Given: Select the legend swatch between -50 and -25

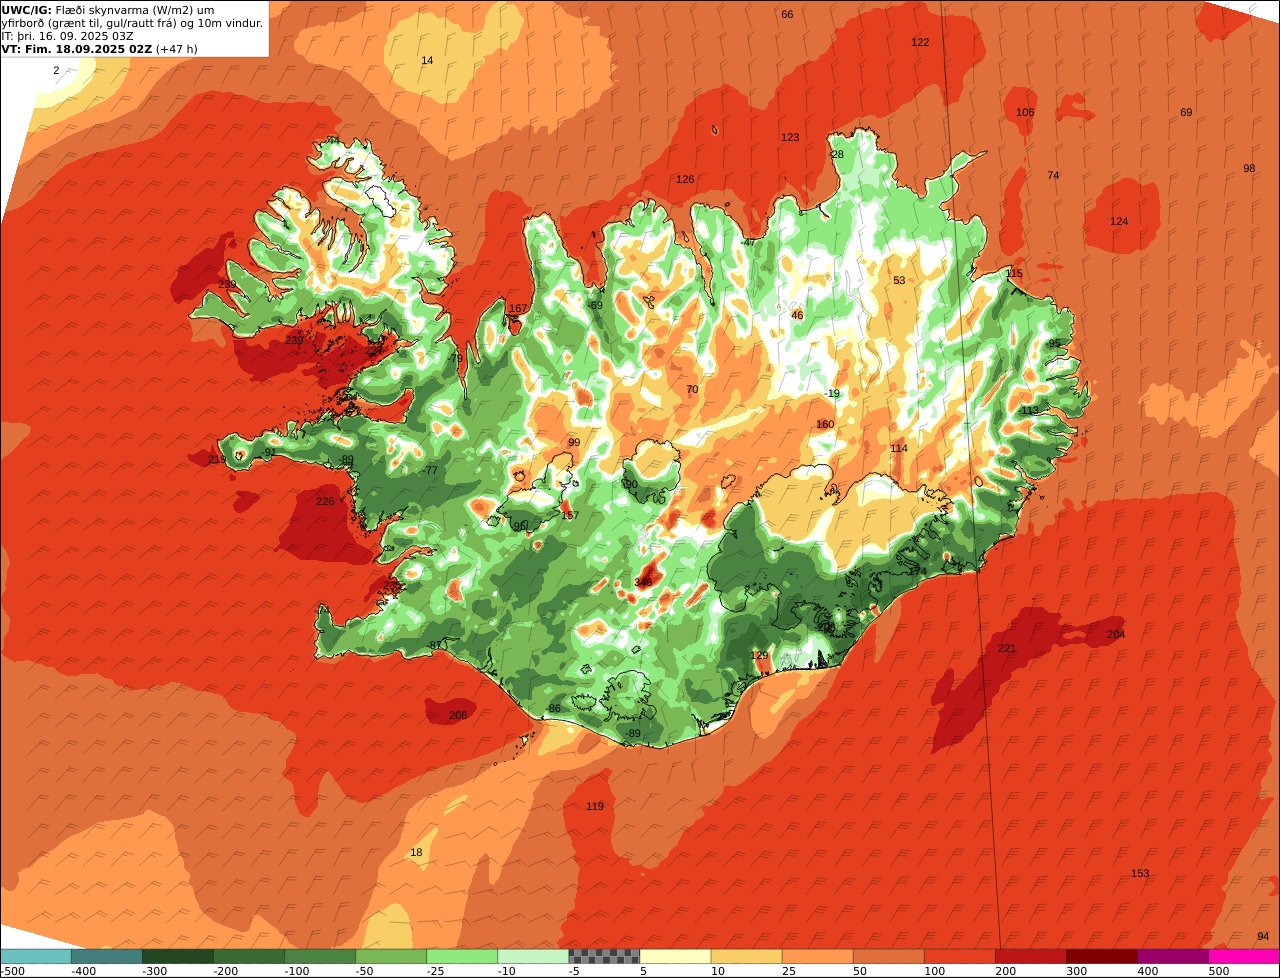Looking at the screenshot, I should (391, 956).
